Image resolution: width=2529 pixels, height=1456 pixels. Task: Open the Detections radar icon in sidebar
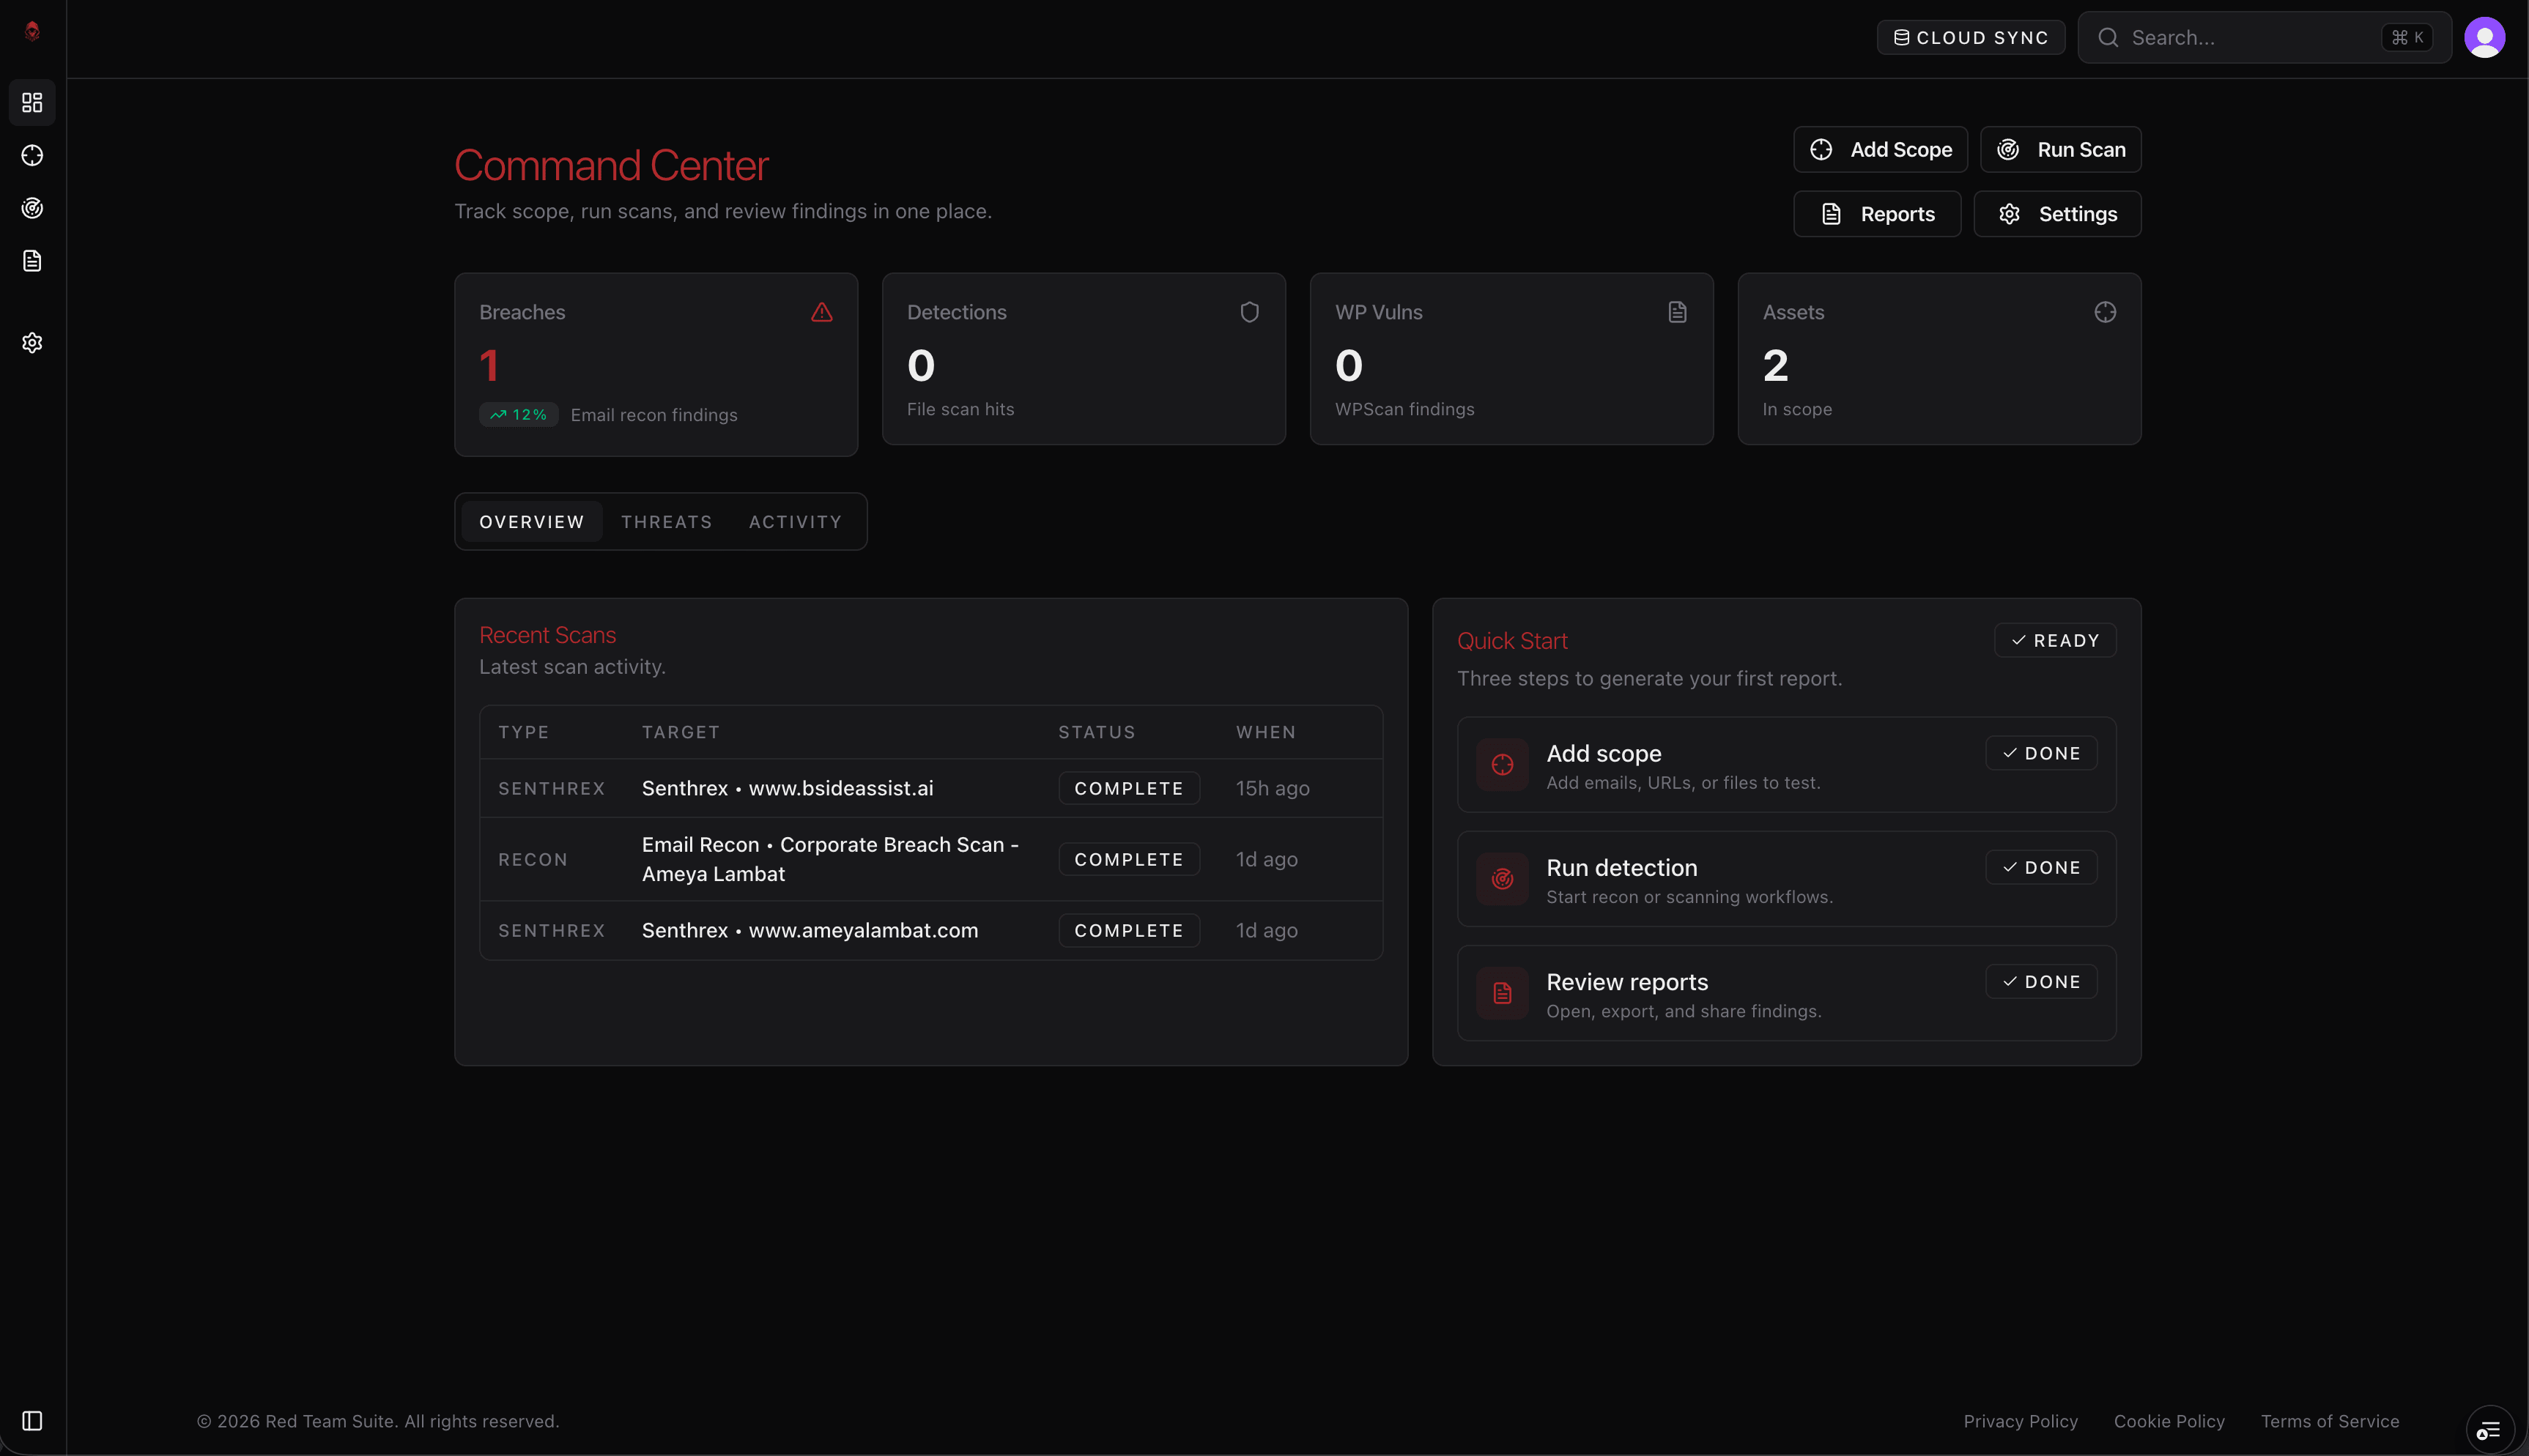[33, 208]
